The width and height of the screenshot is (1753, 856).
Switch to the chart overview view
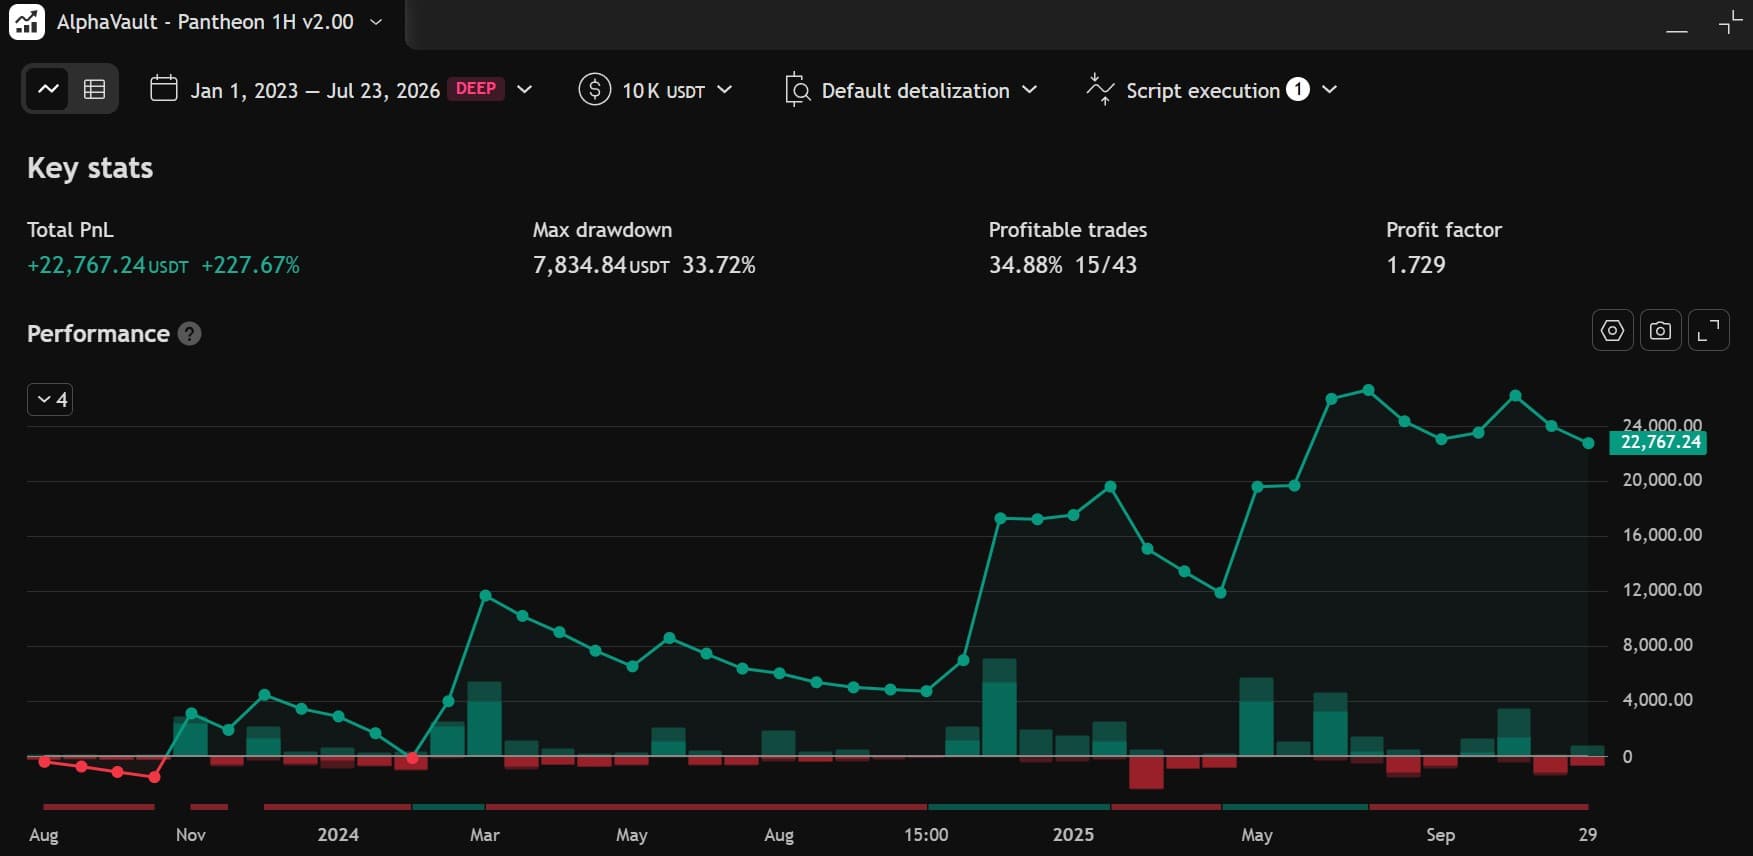(x=48, y=89)
